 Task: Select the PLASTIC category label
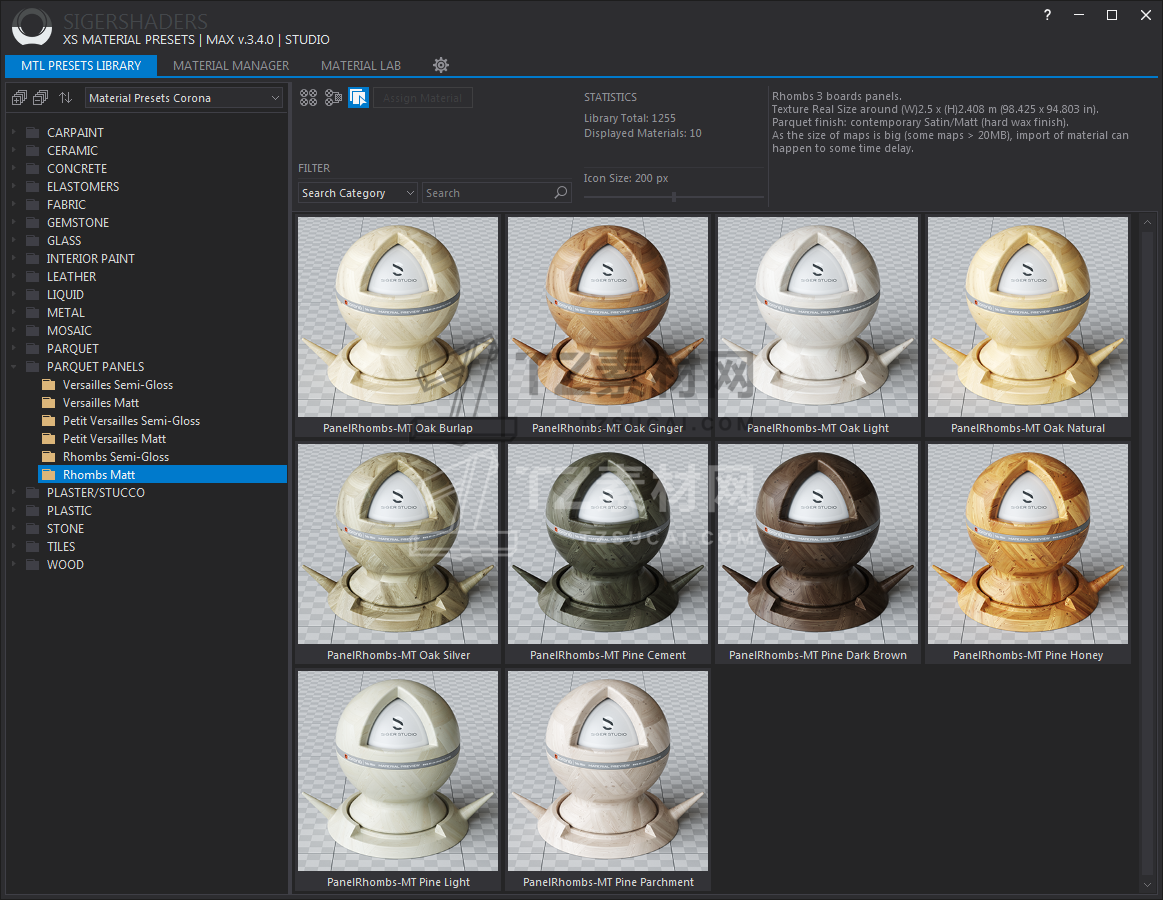click(69, 510)
